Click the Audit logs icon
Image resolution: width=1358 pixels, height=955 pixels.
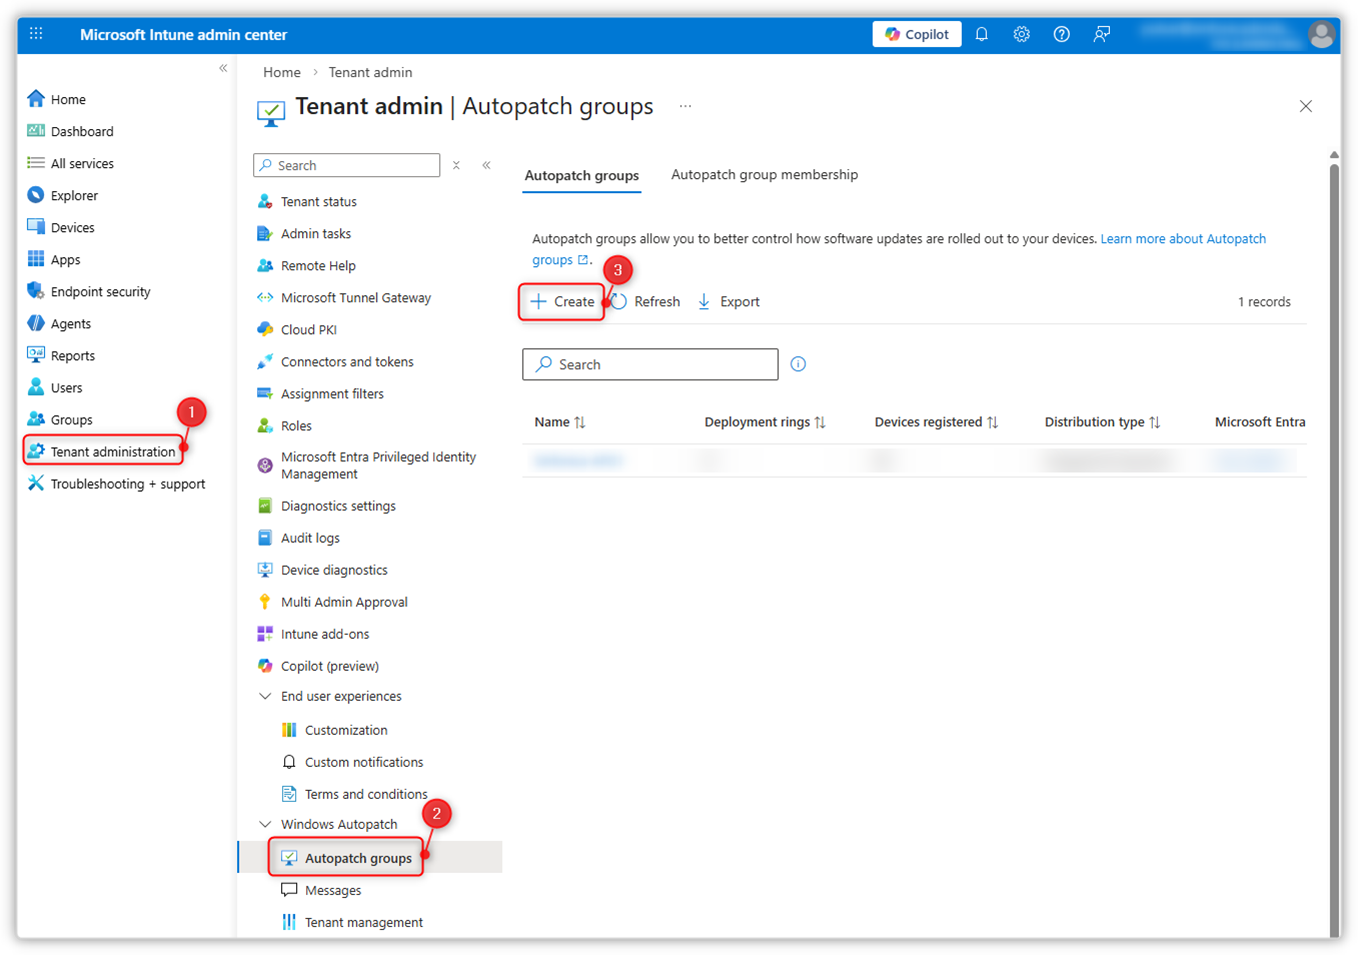pos(265,537)
